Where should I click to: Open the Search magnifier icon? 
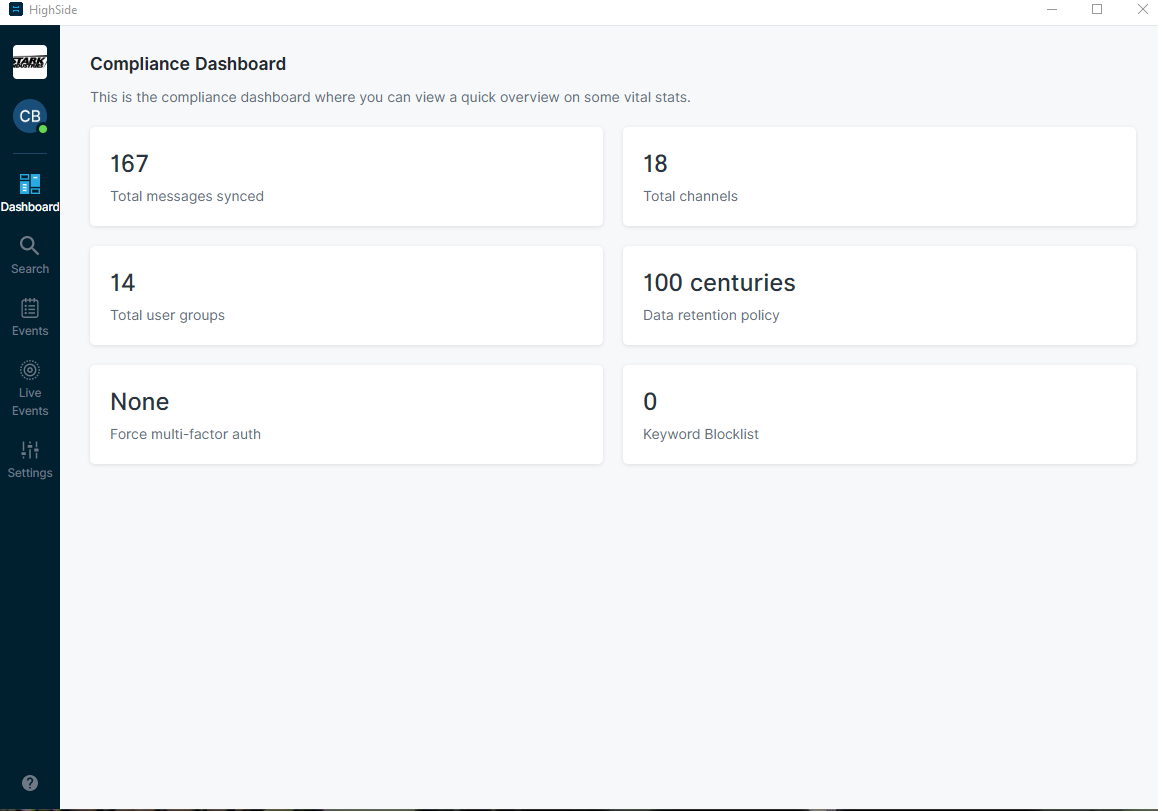[x=30, y=245]
